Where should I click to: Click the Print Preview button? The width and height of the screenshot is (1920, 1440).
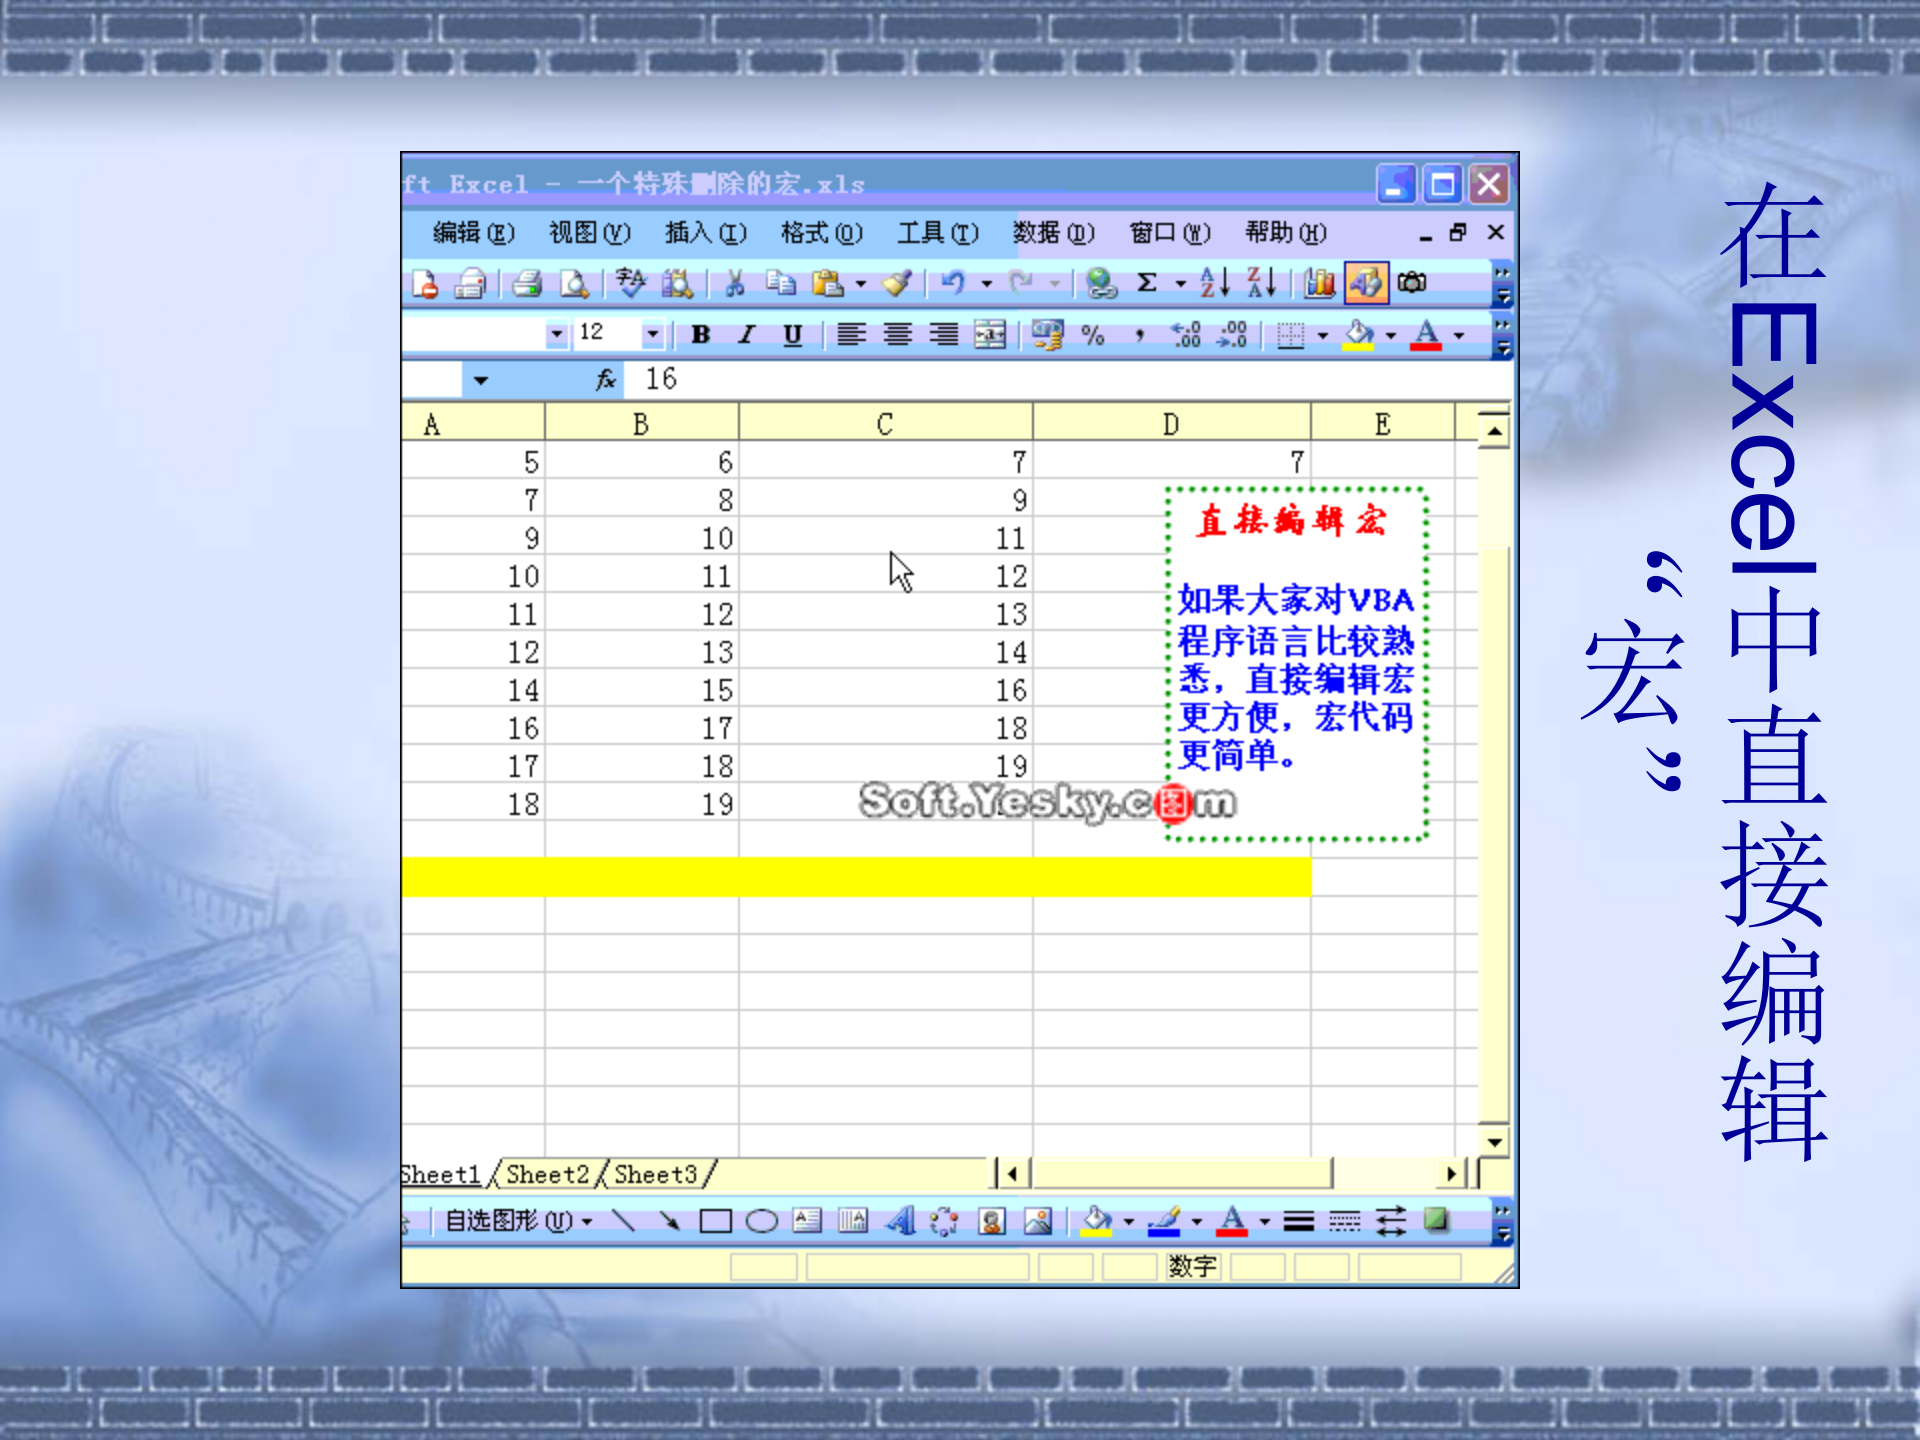click(572, 284)
